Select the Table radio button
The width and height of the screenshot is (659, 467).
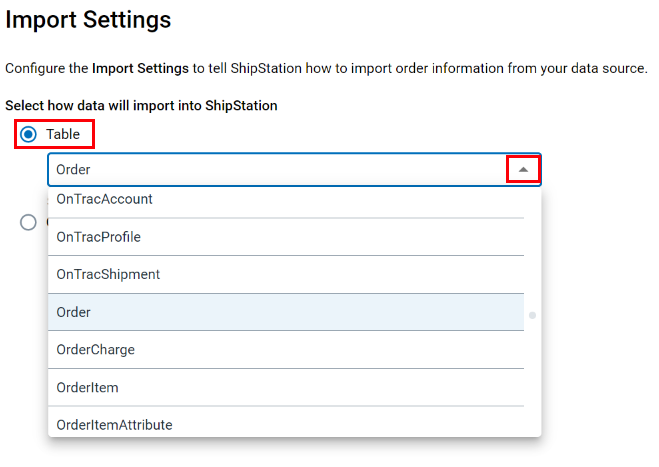(x=28, y=135)
